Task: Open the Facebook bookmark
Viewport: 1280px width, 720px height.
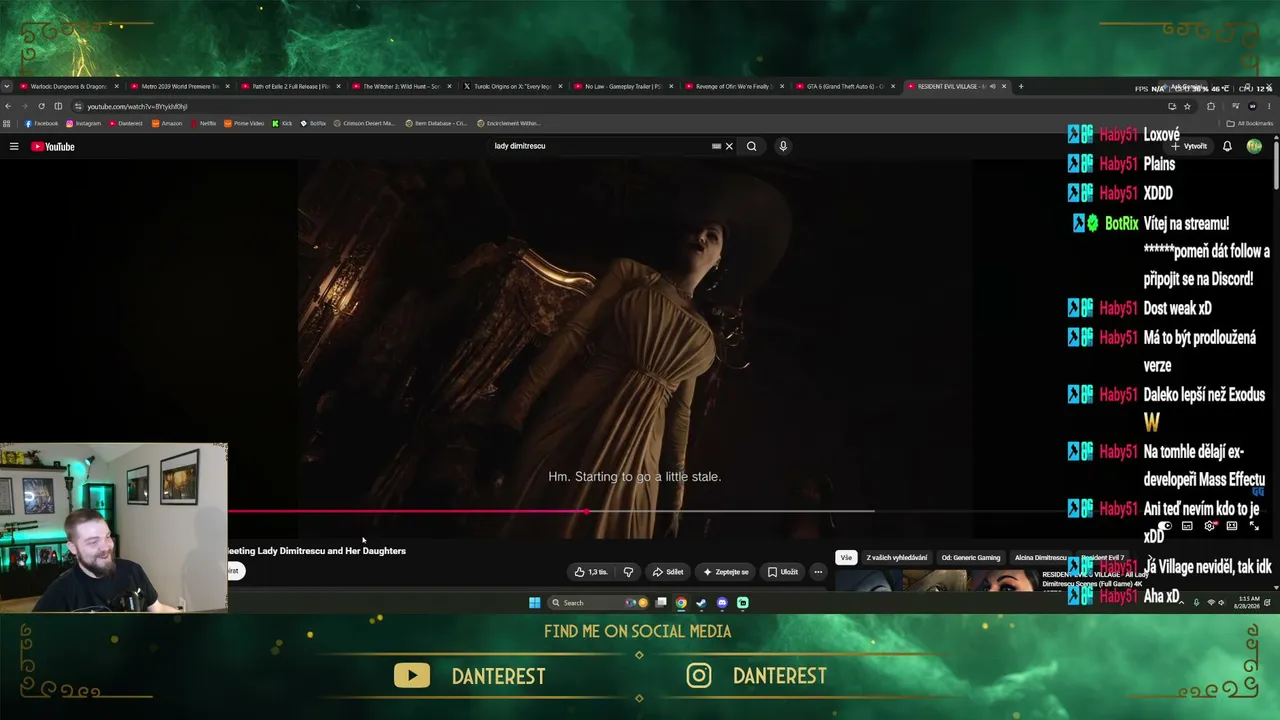Action: click(41, 124)
